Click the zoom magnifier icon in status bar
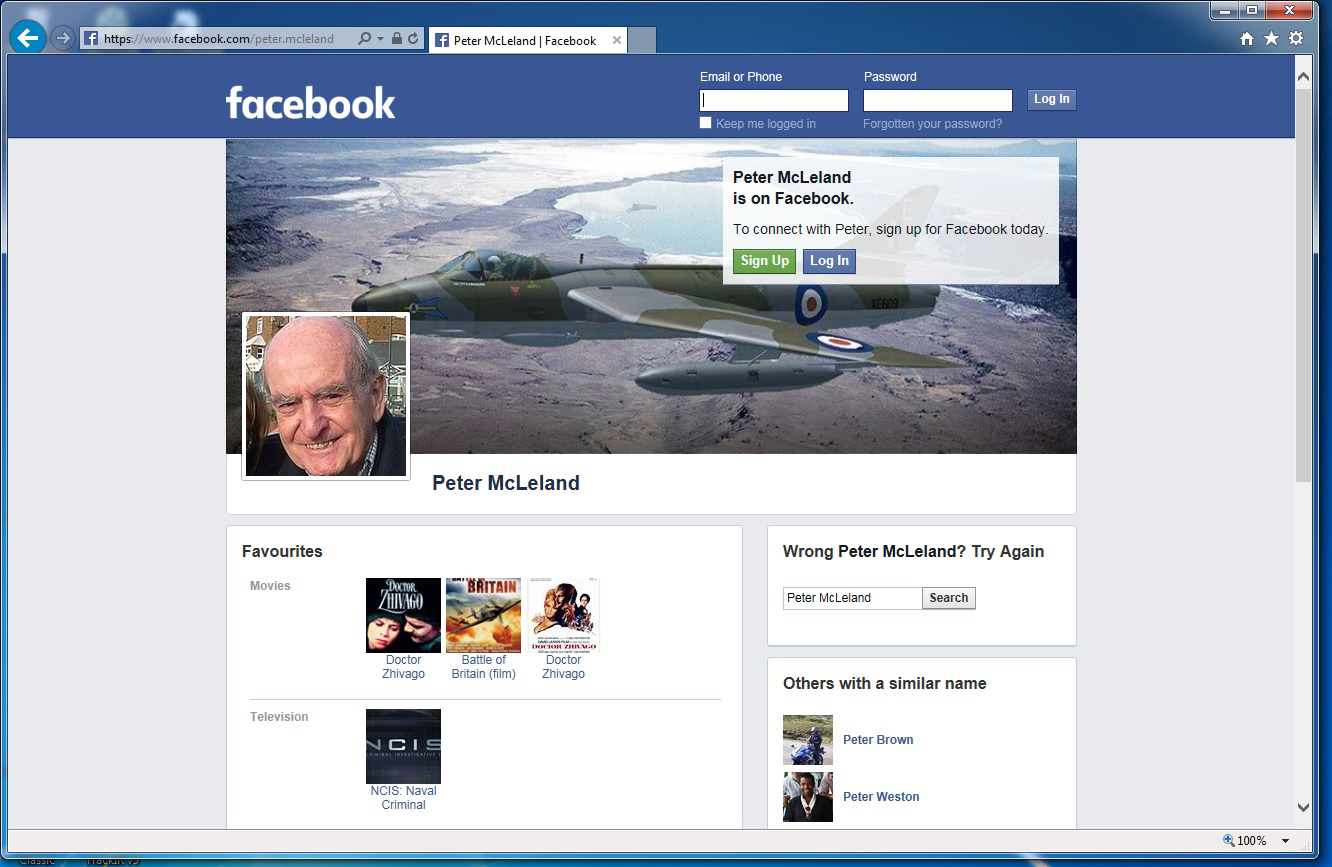Image resolution: width=1332 pixels, height=867 pixels. [1229, 840]
